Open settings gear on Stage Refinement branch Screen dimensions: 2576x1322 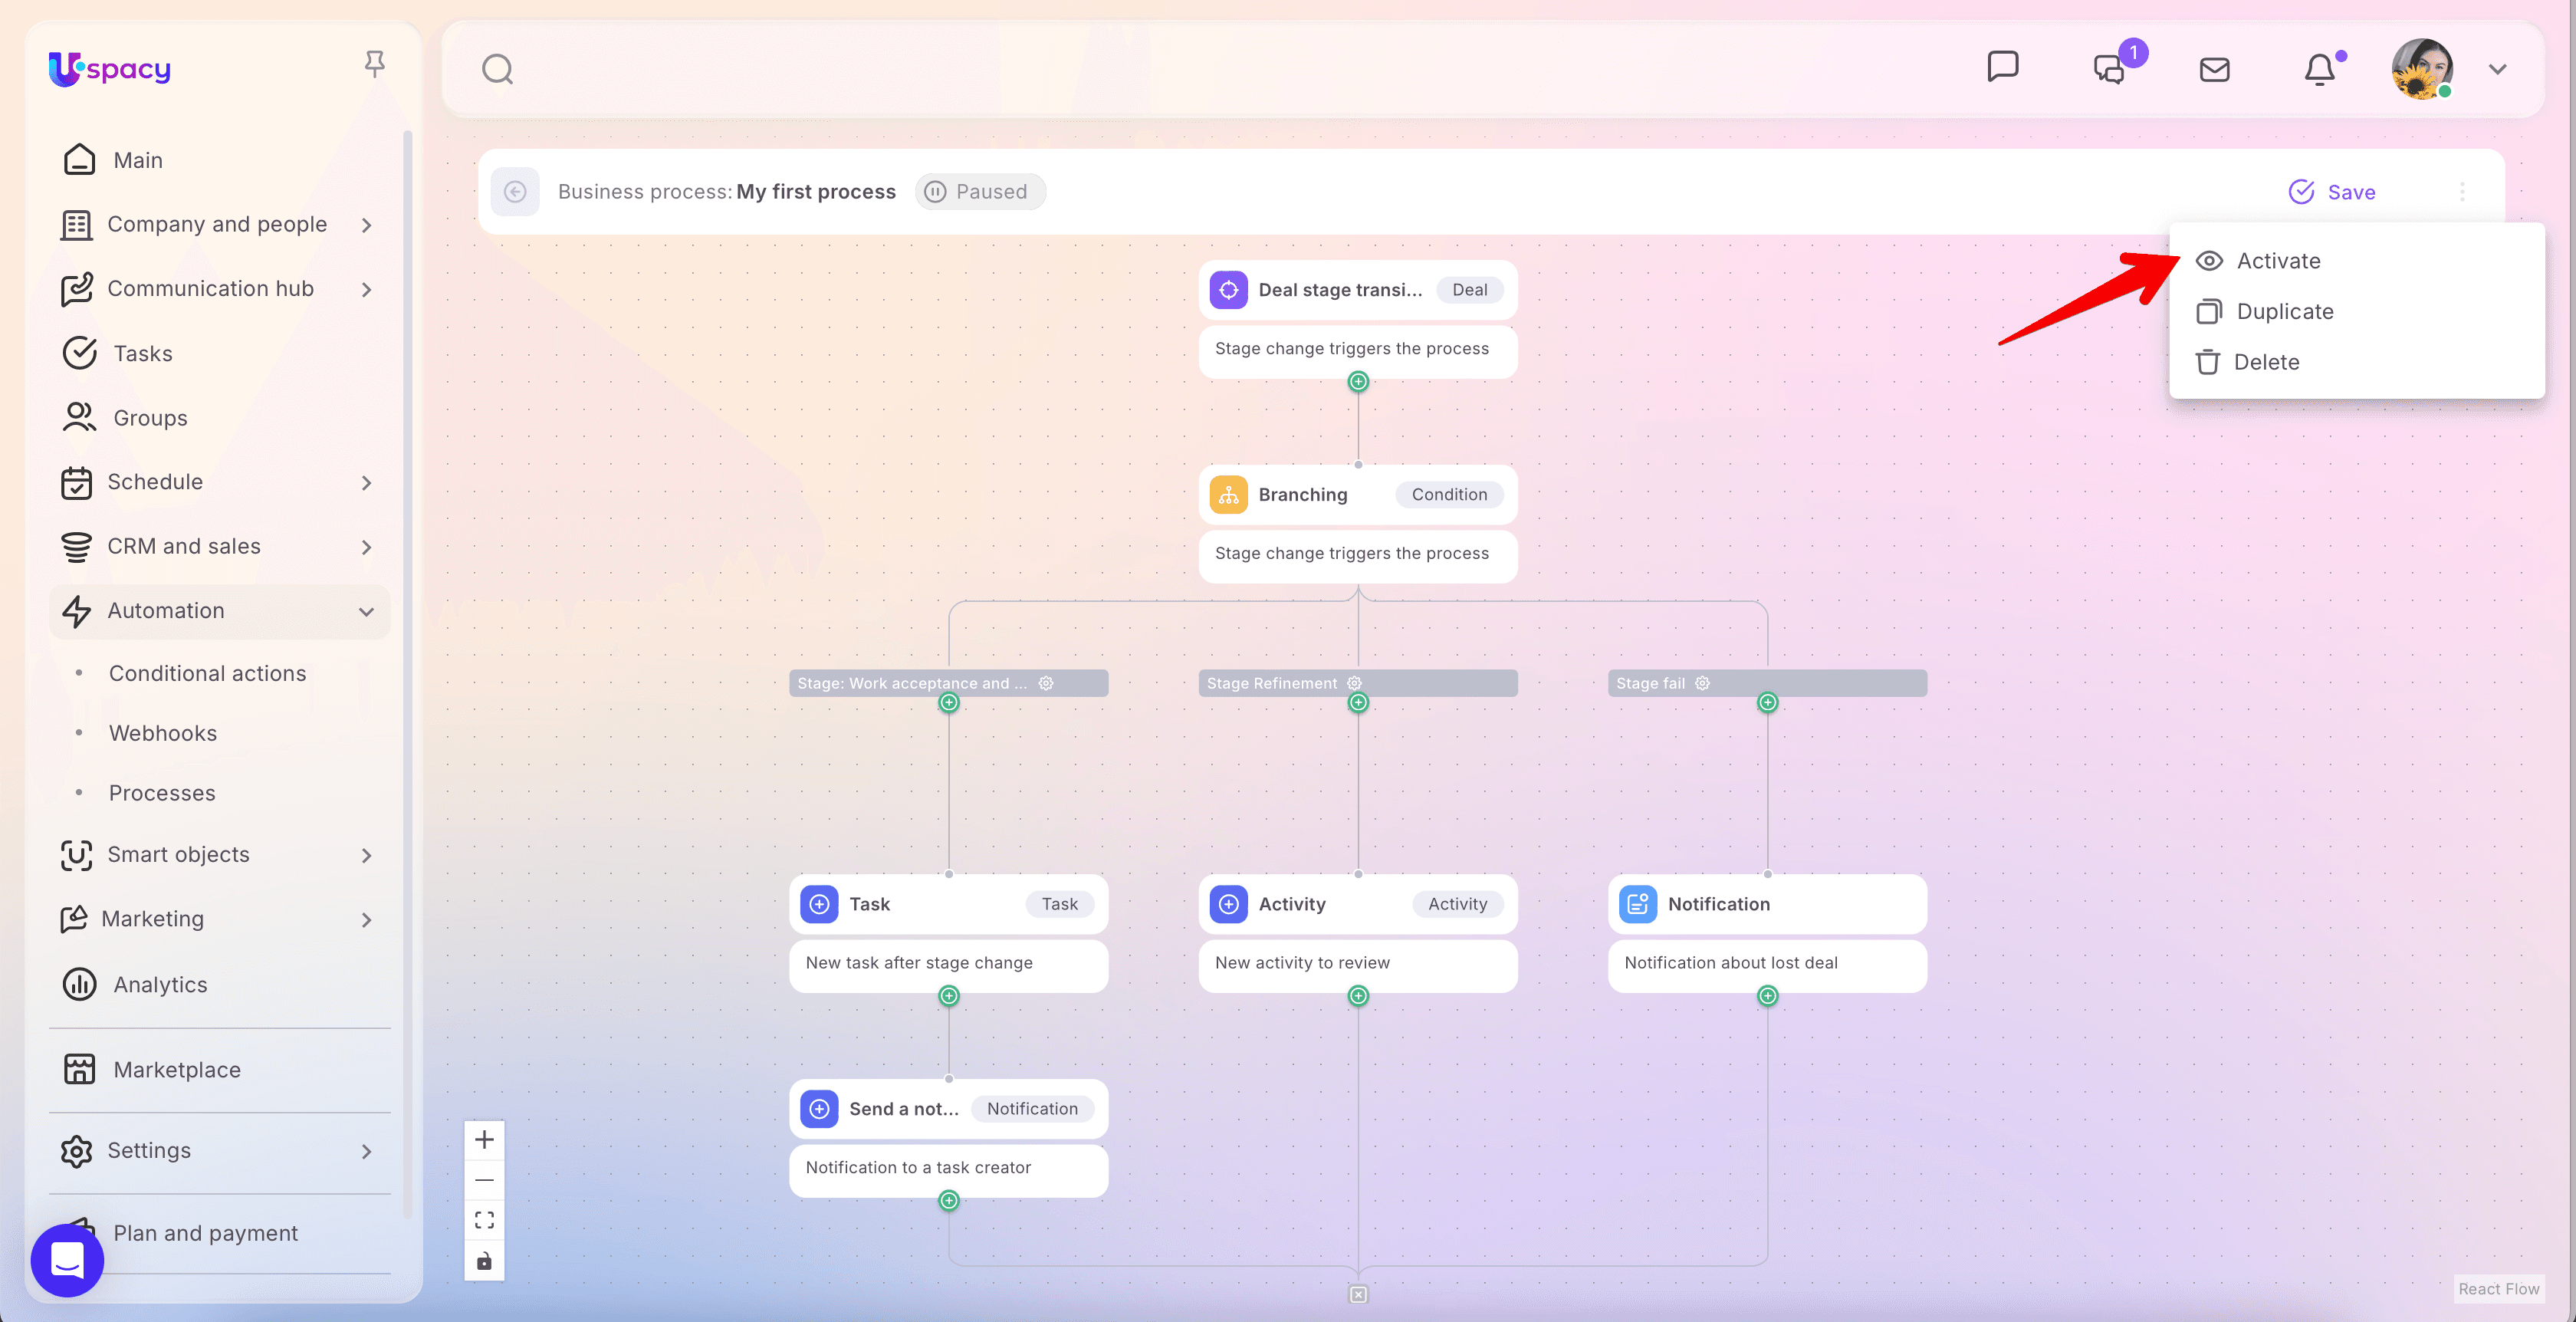click(1354, 683)
